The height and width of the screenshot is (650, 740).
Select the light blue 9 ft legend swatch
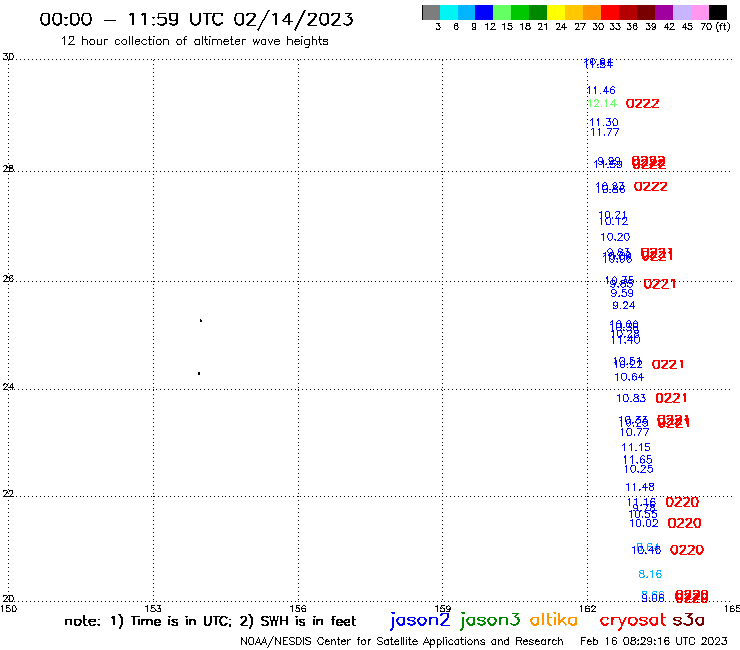(x=466, y=12)
